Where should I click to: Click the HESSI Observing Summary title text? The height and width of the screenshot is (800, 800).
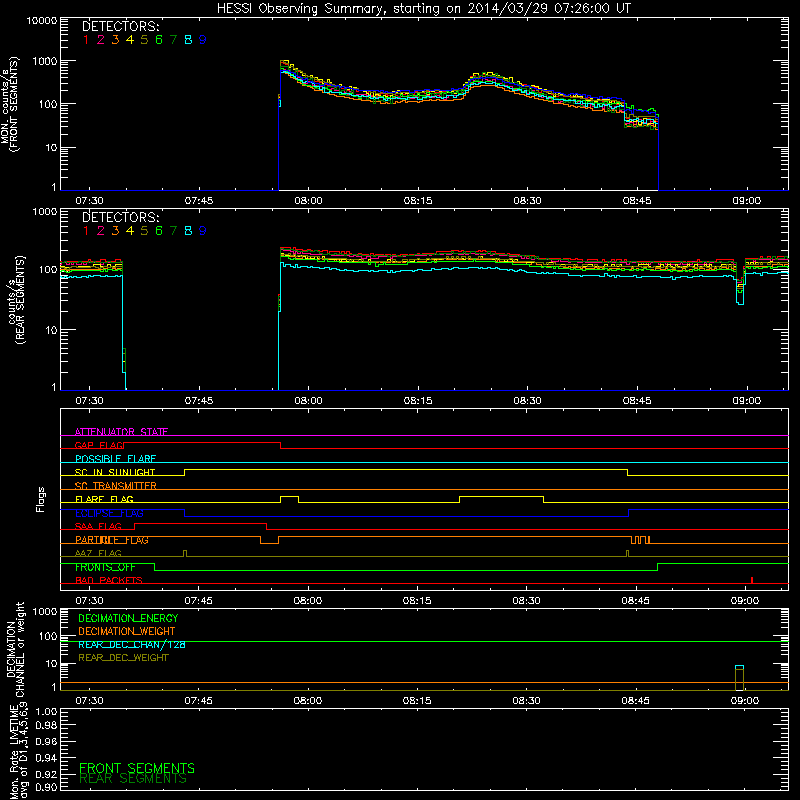pos(423,9)
